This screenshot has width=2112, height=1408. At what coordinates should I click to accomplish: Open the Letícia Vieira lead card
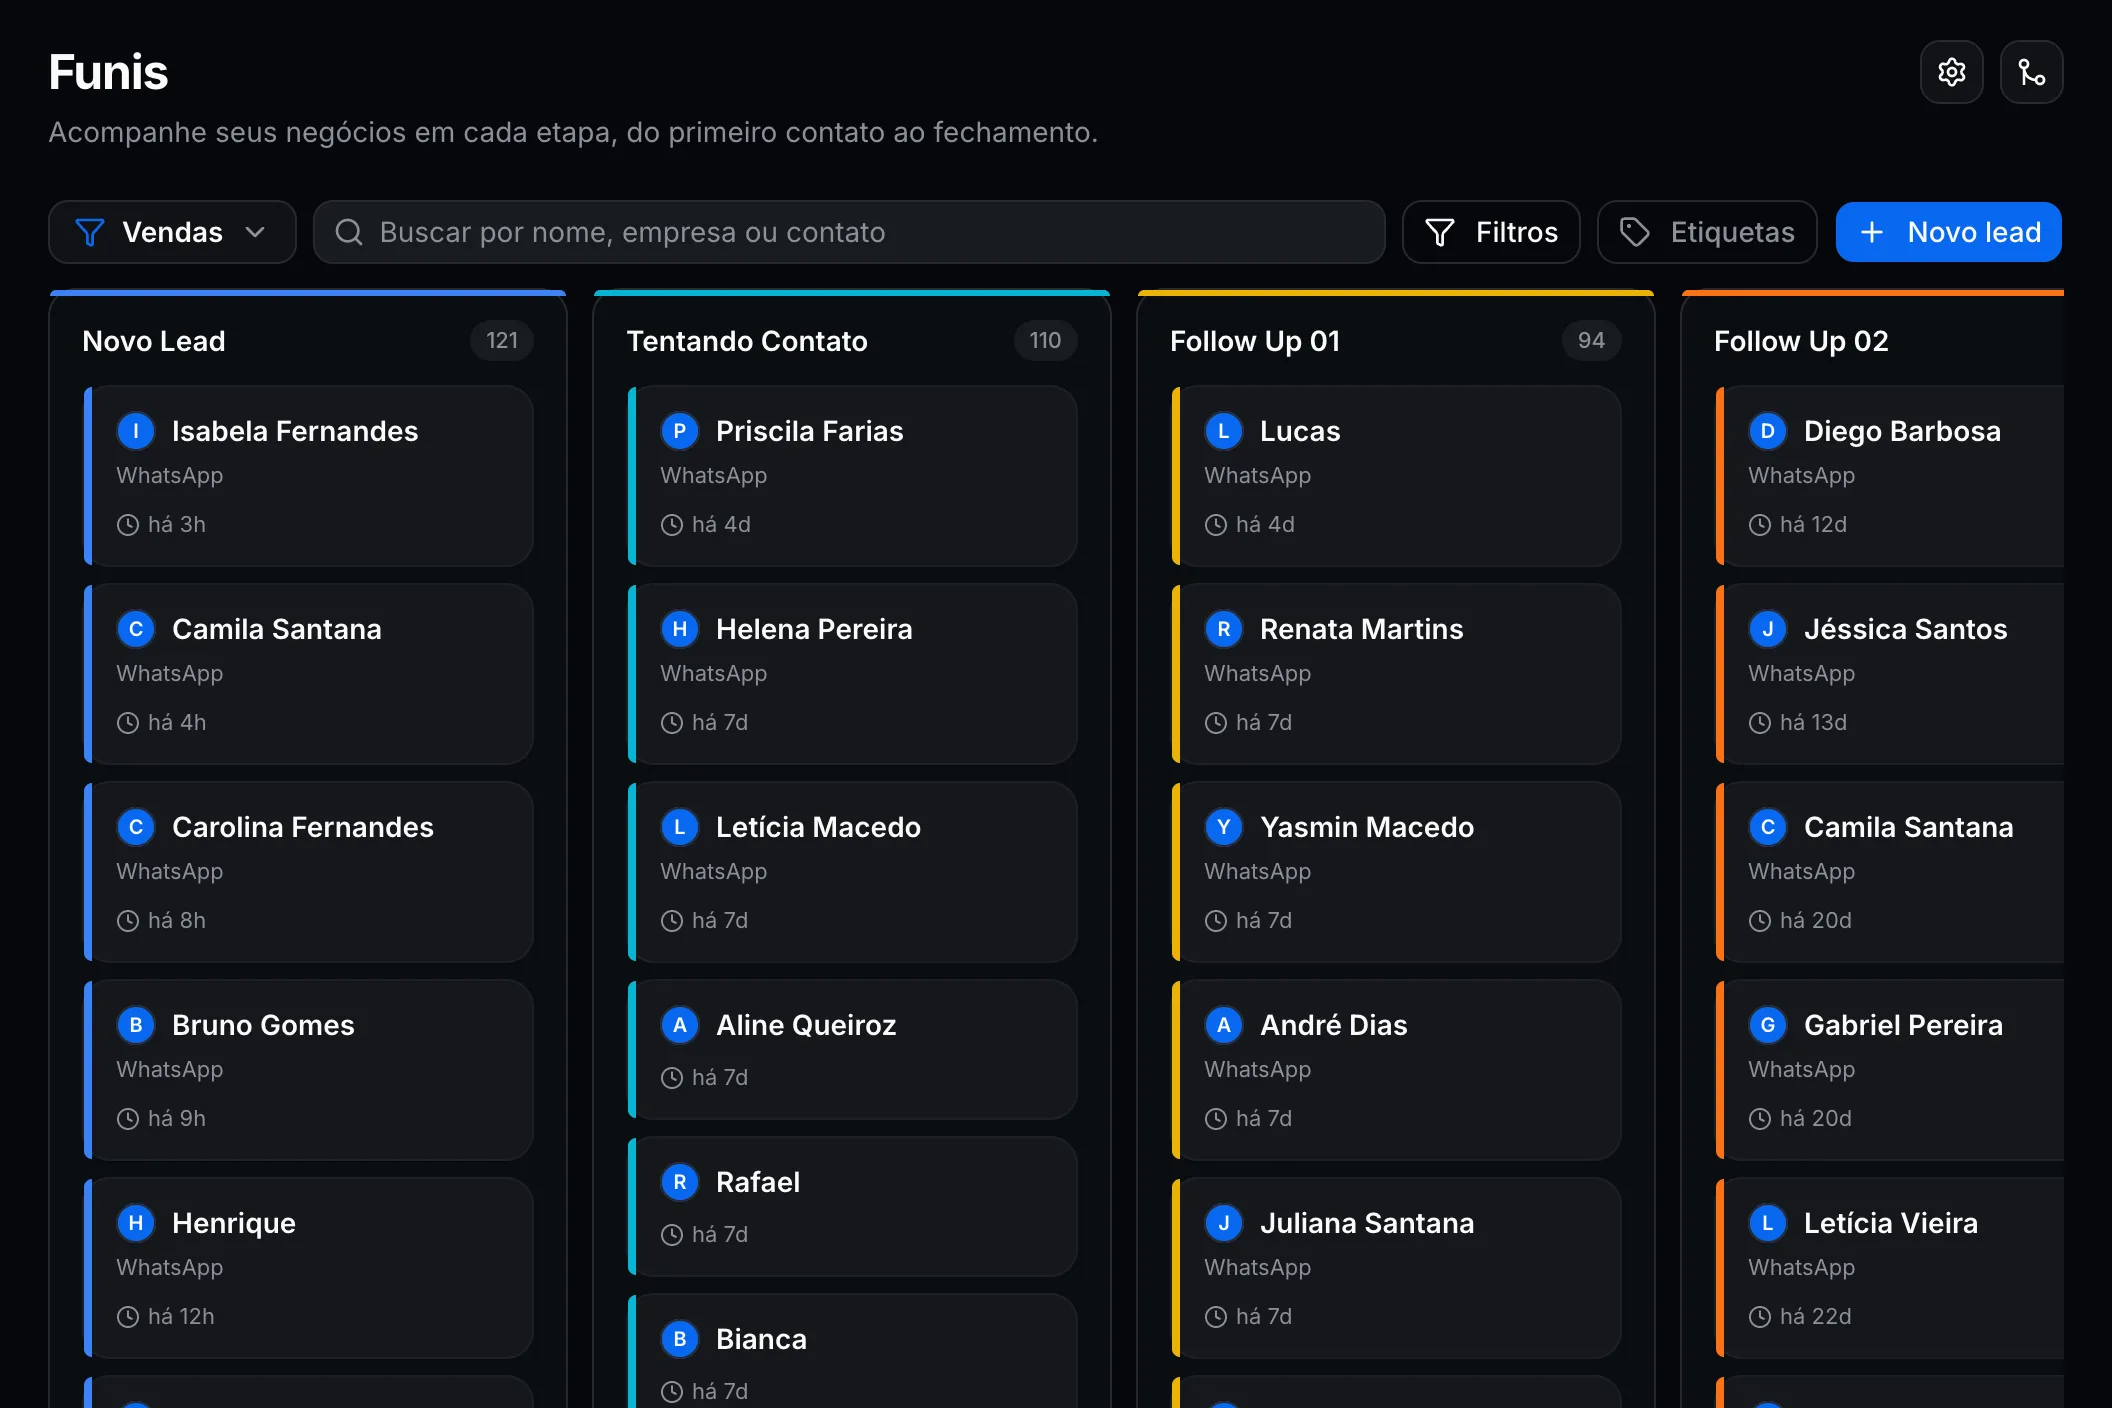click(1890, 1268)
